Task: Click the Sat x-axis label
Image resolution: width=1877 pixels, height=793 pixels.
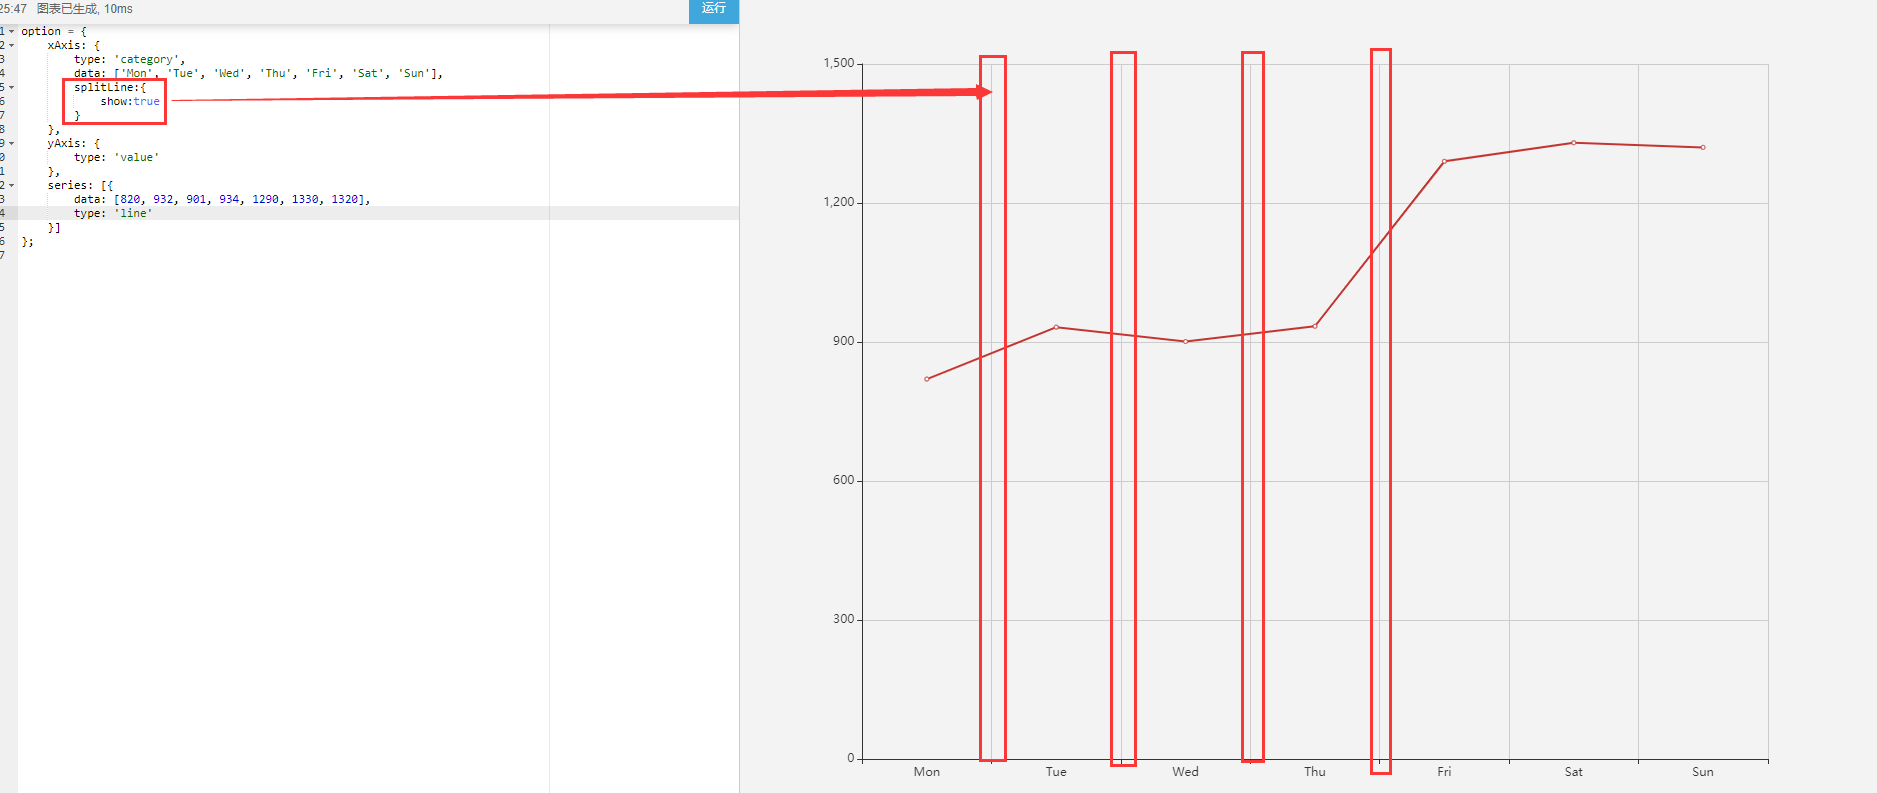Action: click(x=1574, y=772)
